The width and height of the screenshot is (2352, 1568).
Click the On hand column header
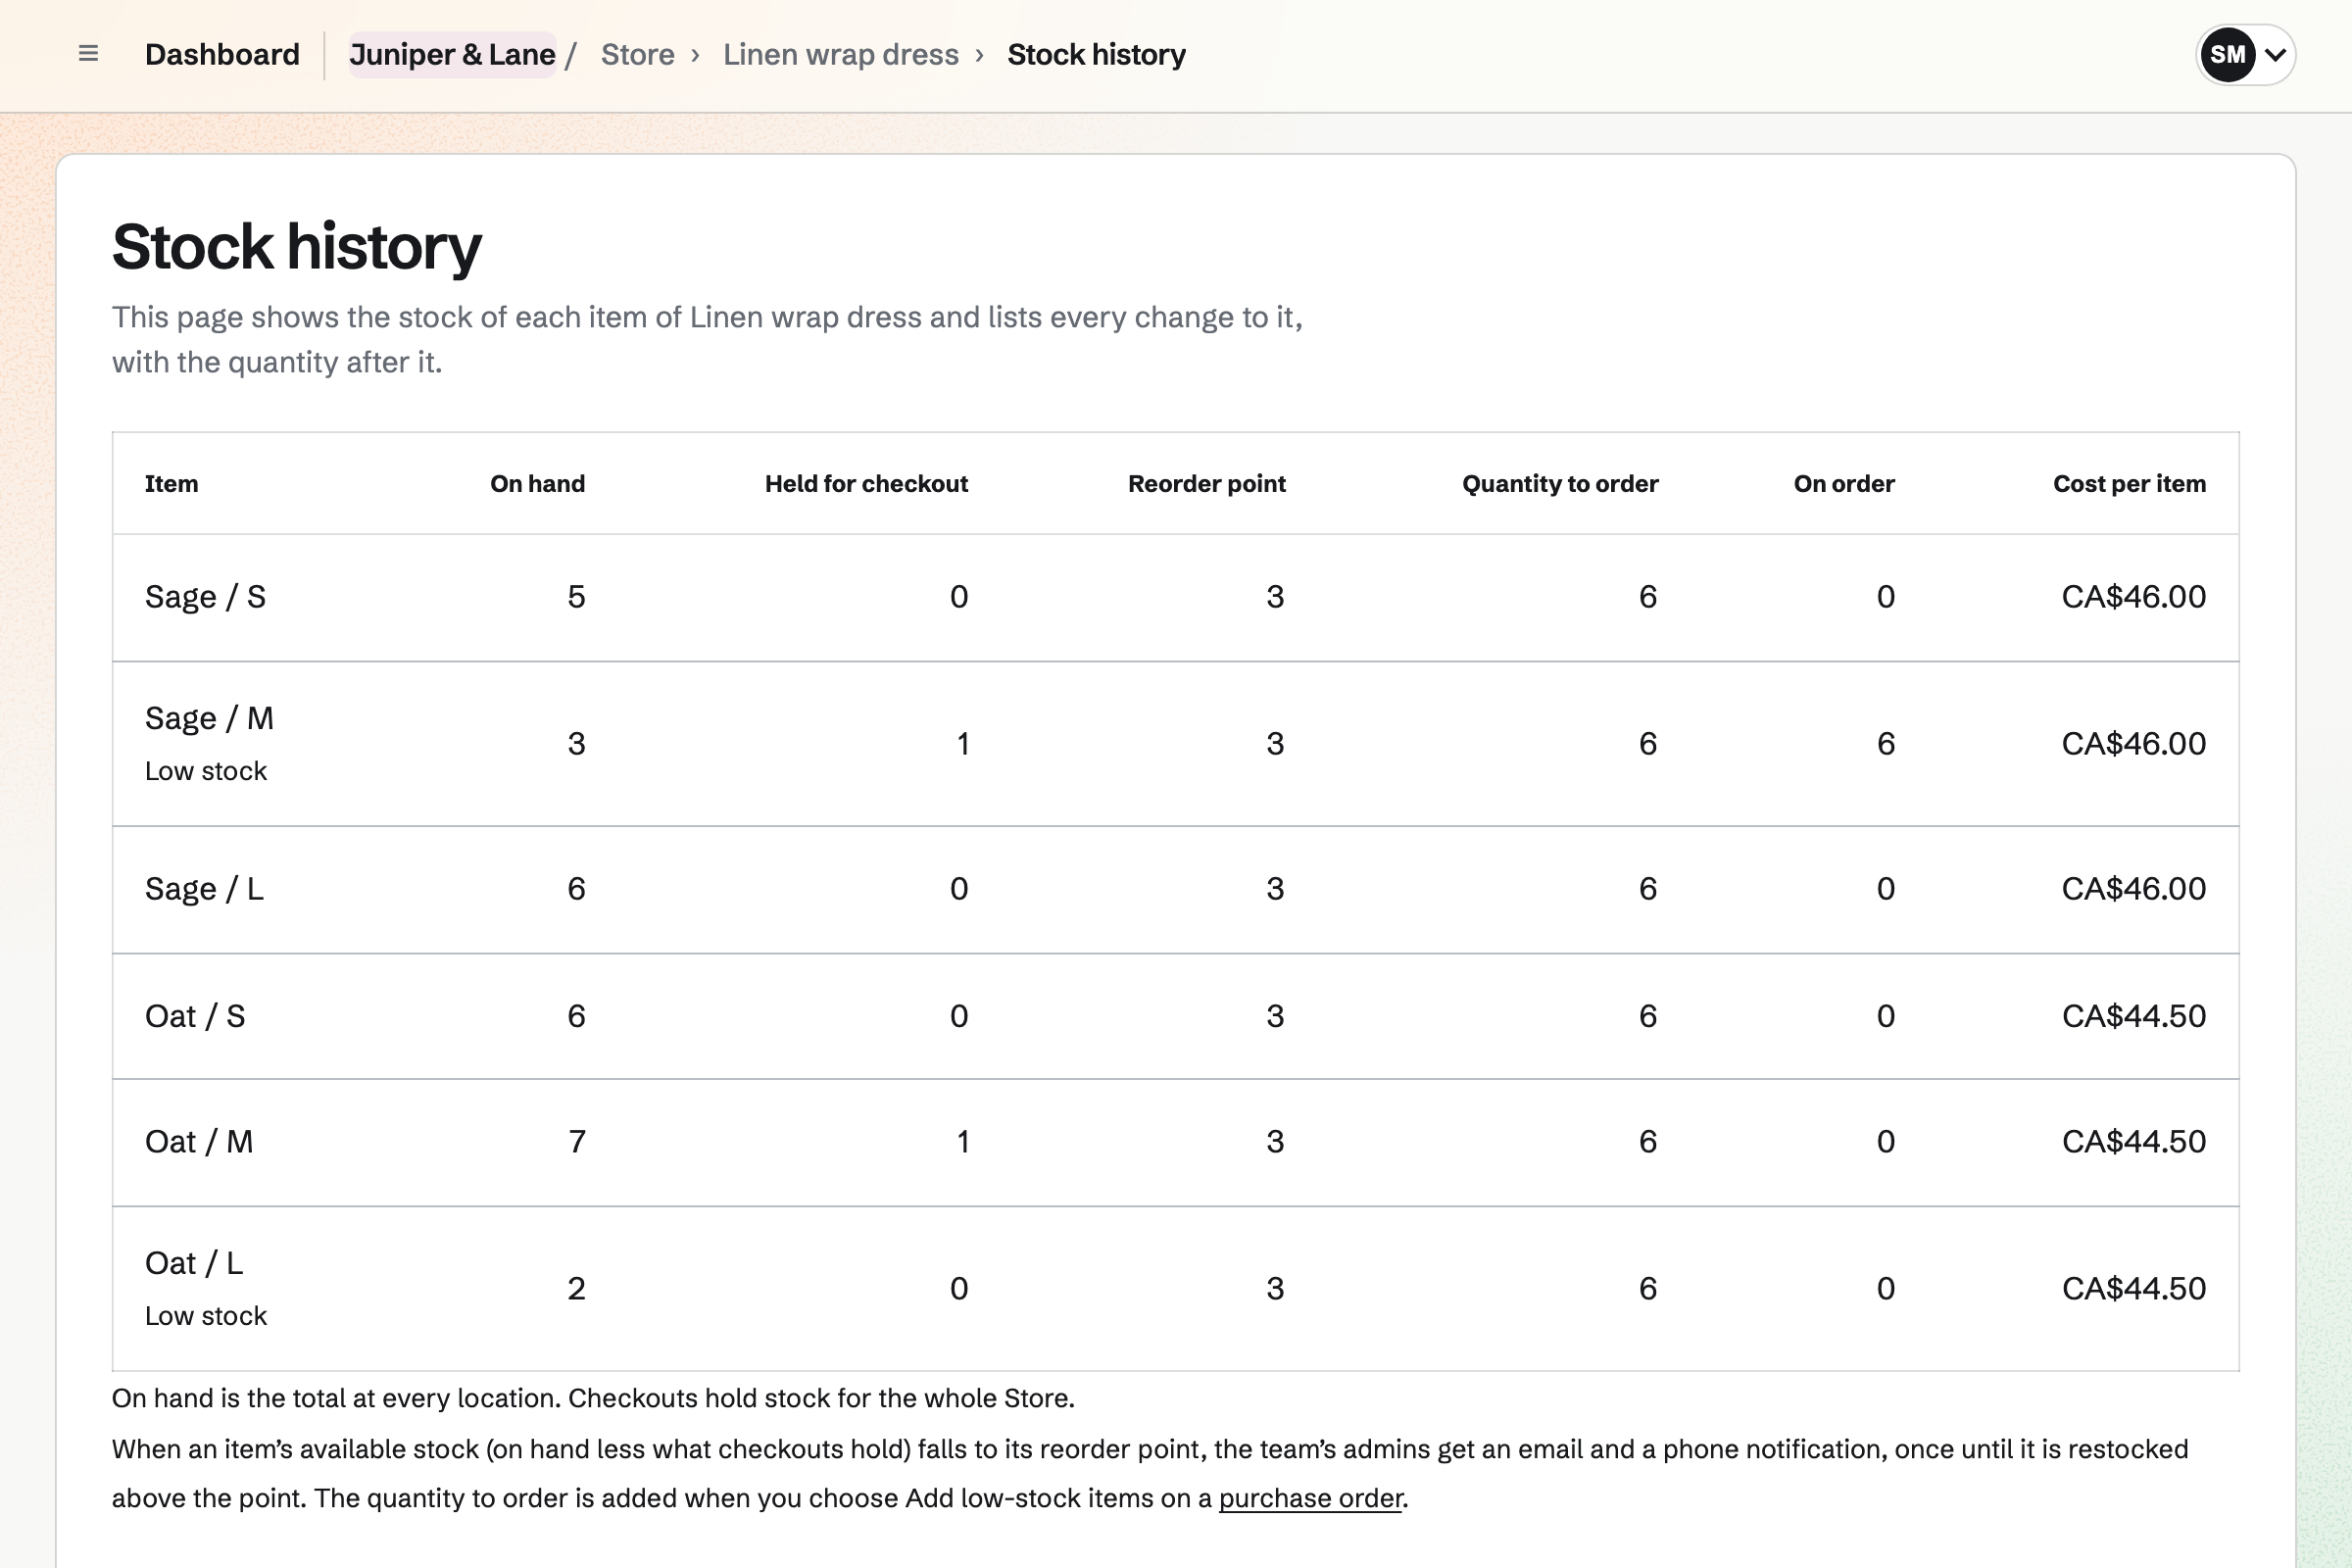coord(537,484)
